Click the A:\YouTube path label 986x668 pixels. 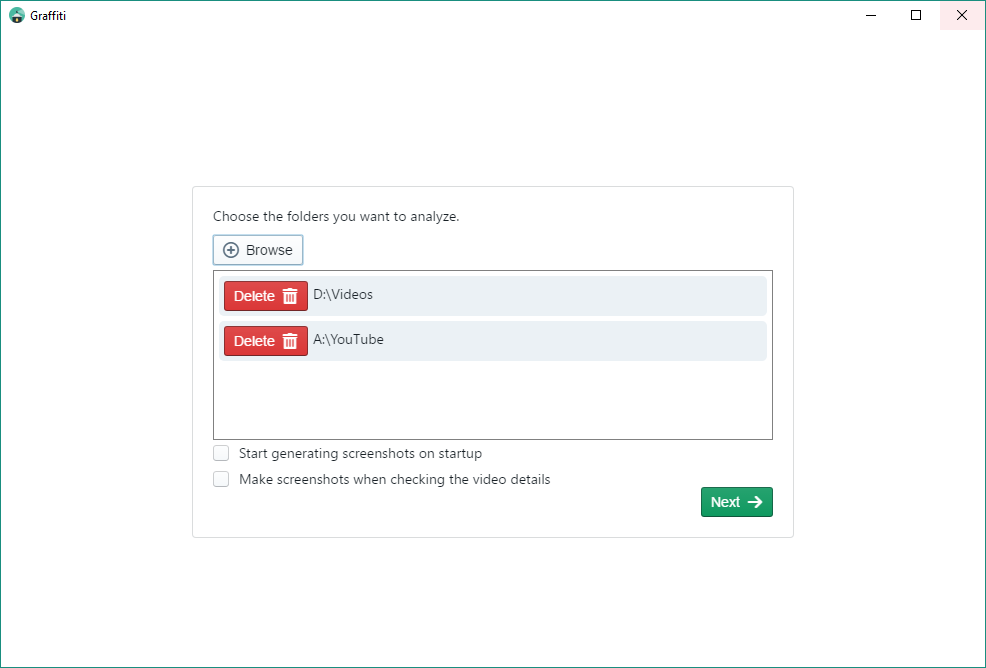[x=349, y=339]
